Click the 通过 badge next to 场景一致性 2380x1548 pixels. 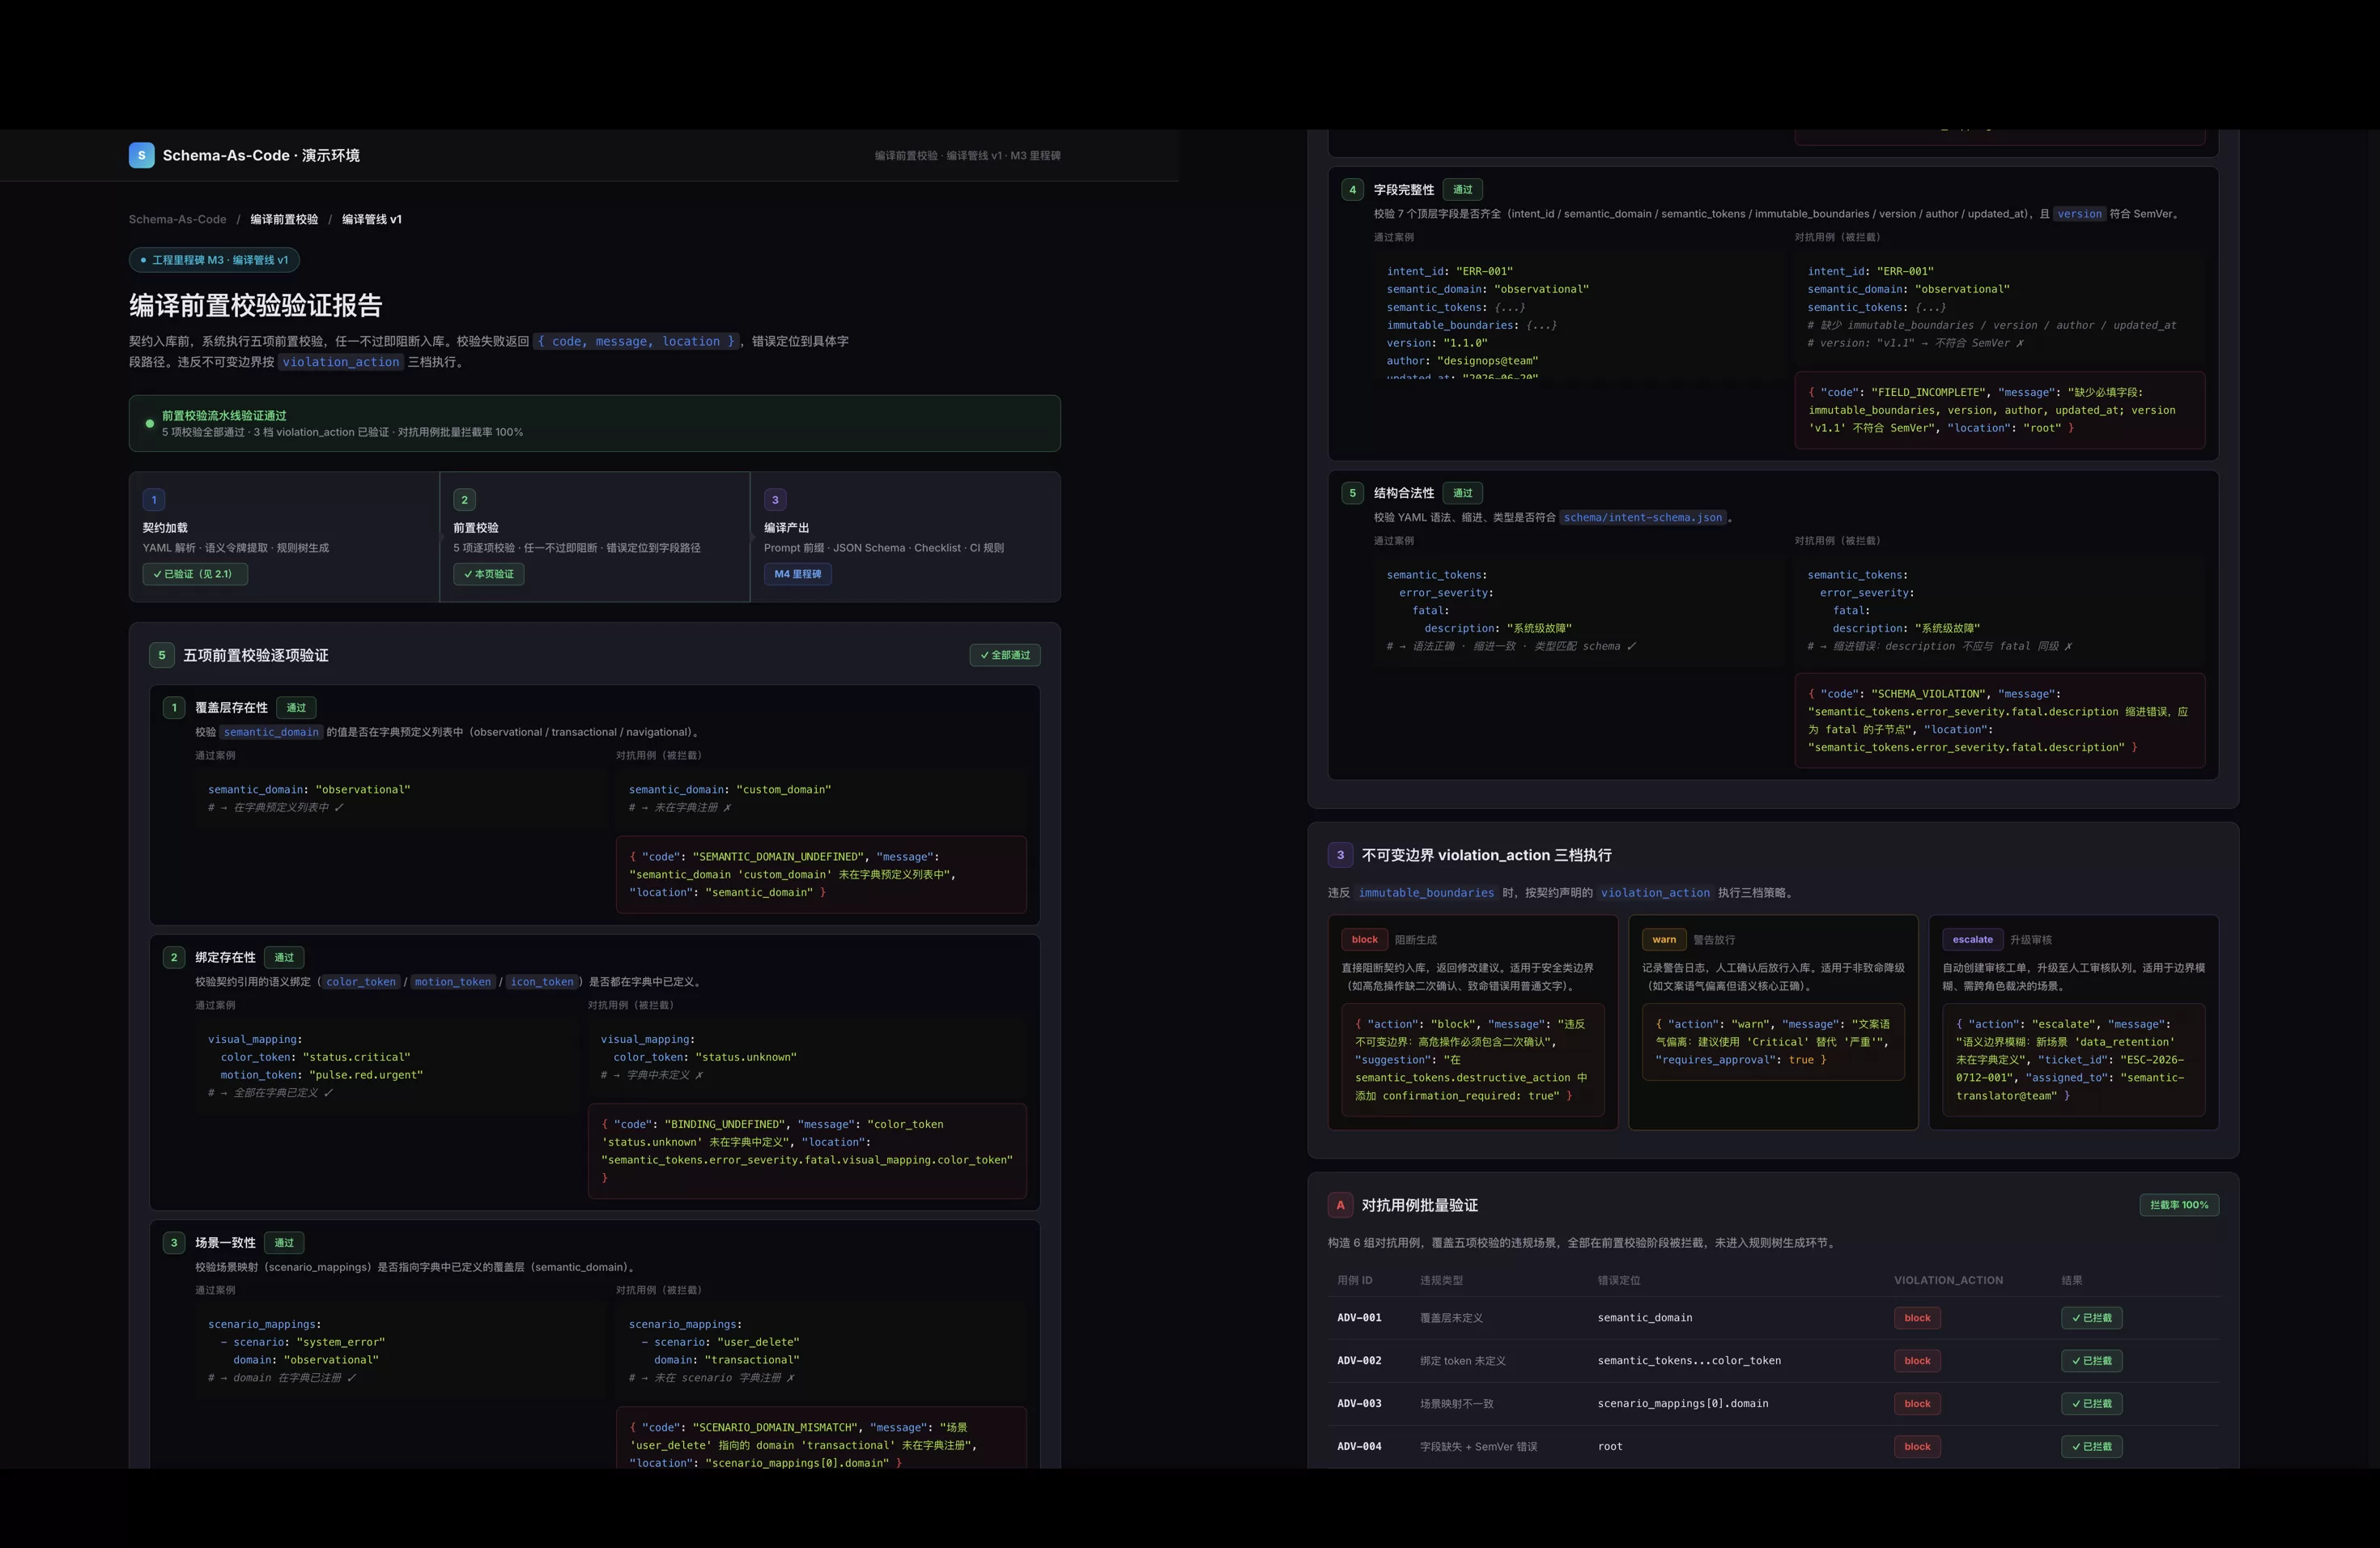point(284,1243)
